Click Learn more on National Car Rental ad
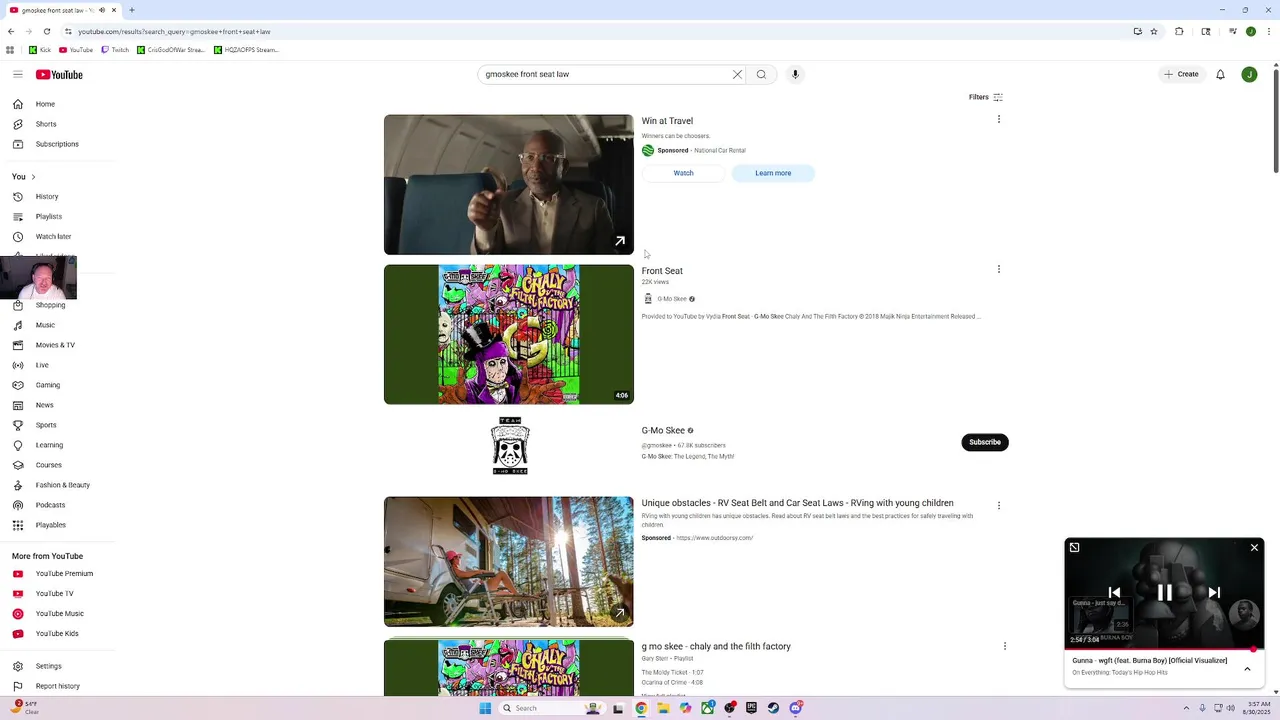Screen dimensions: 1280x720 coord(773,173)
